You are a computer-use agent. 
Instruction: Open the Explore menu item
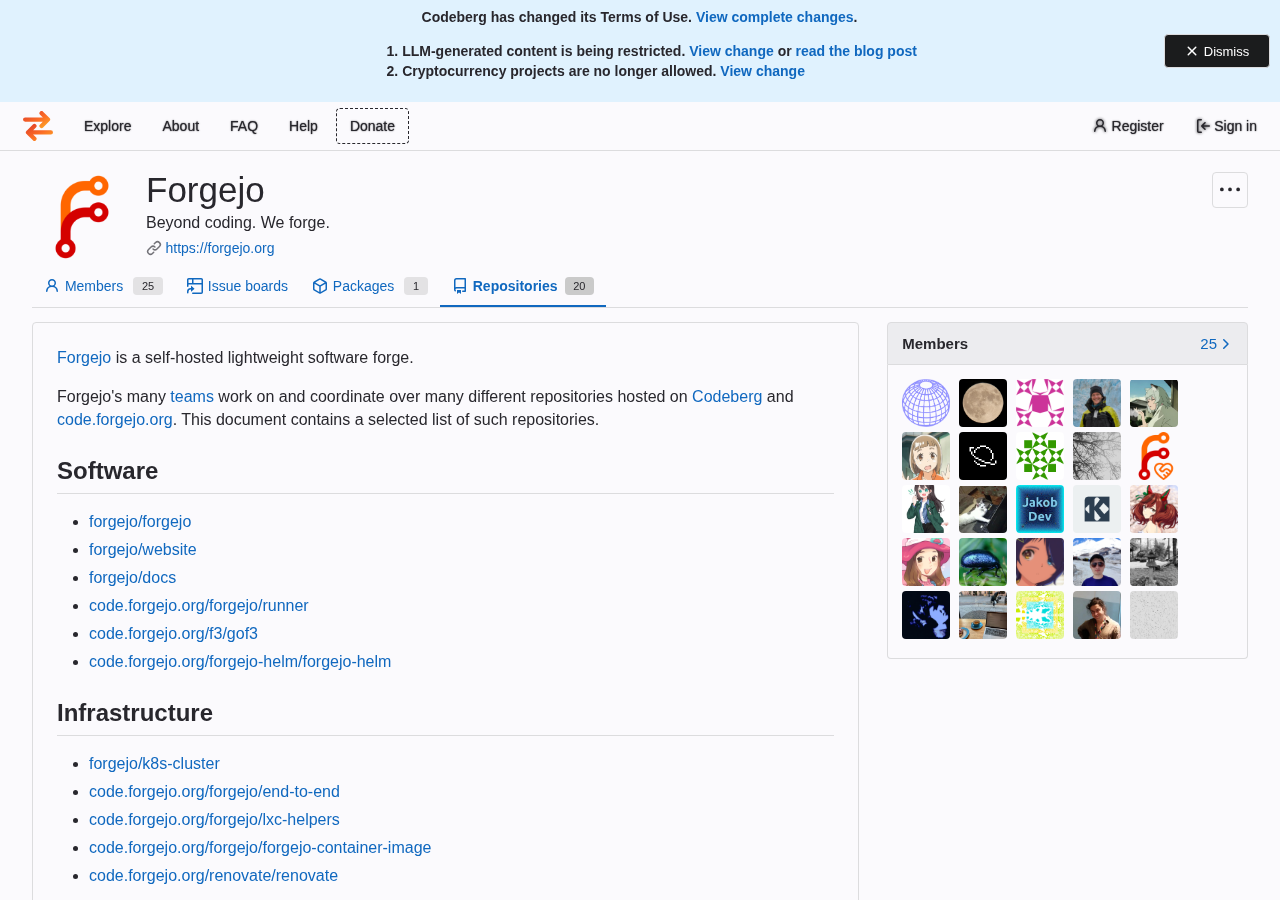coord(107,126)
